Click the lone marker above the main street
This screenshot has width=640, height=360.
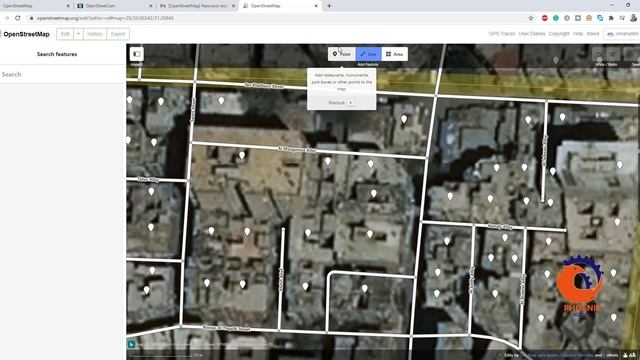pyautogui.click(x=556, y=60)
